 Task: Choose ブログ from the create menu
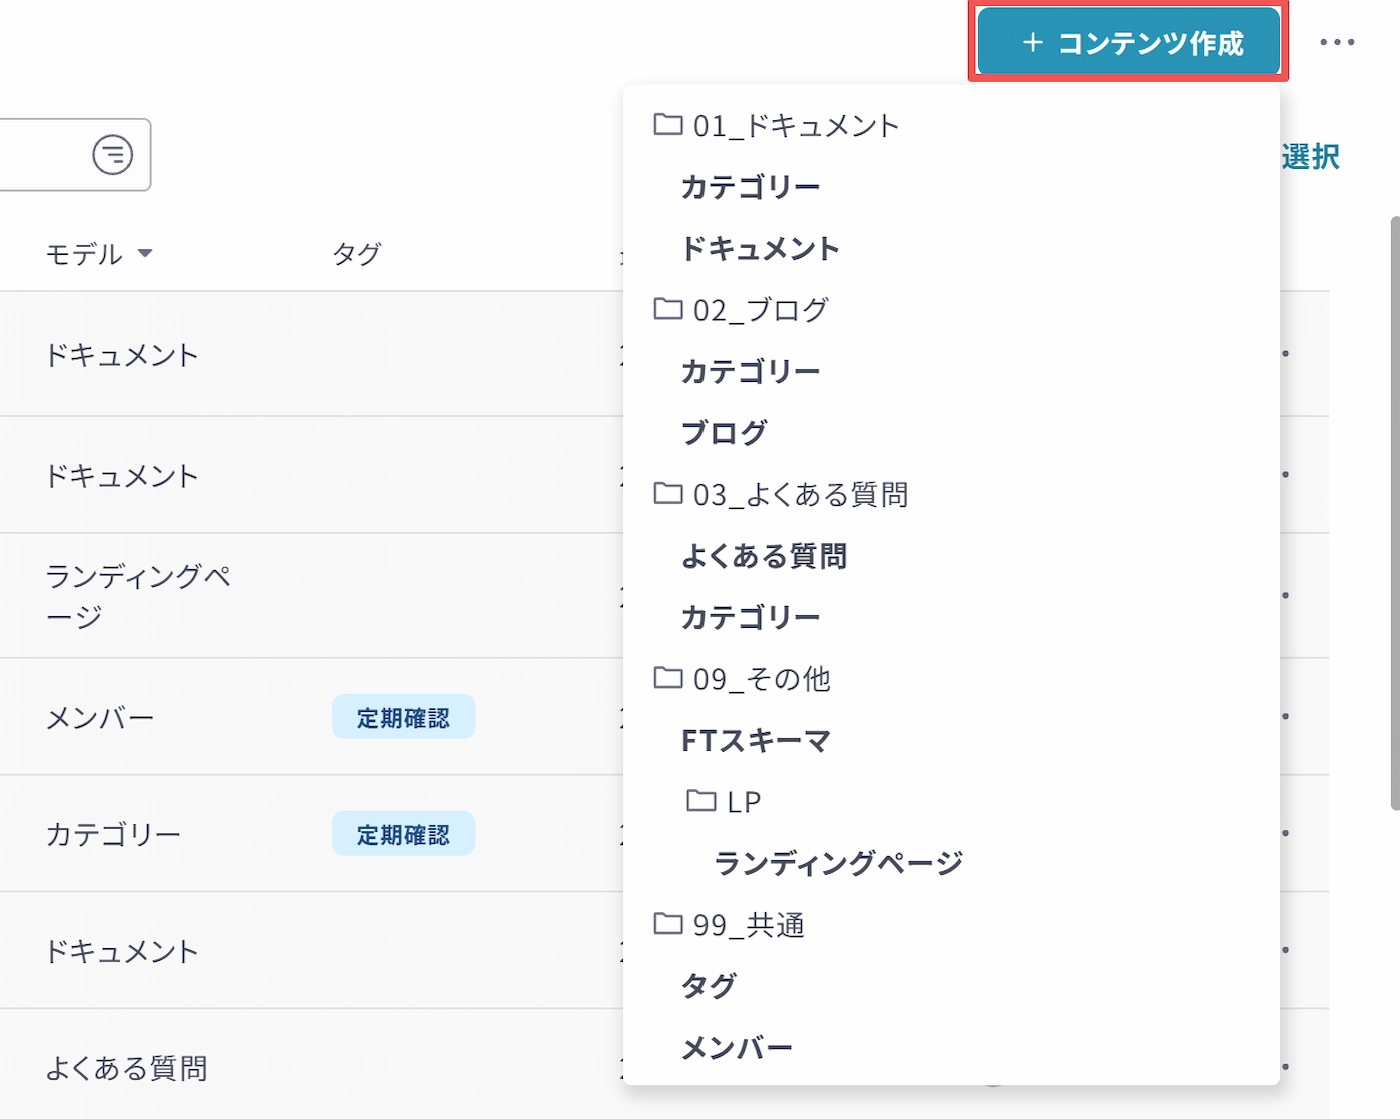pos(724,433)
